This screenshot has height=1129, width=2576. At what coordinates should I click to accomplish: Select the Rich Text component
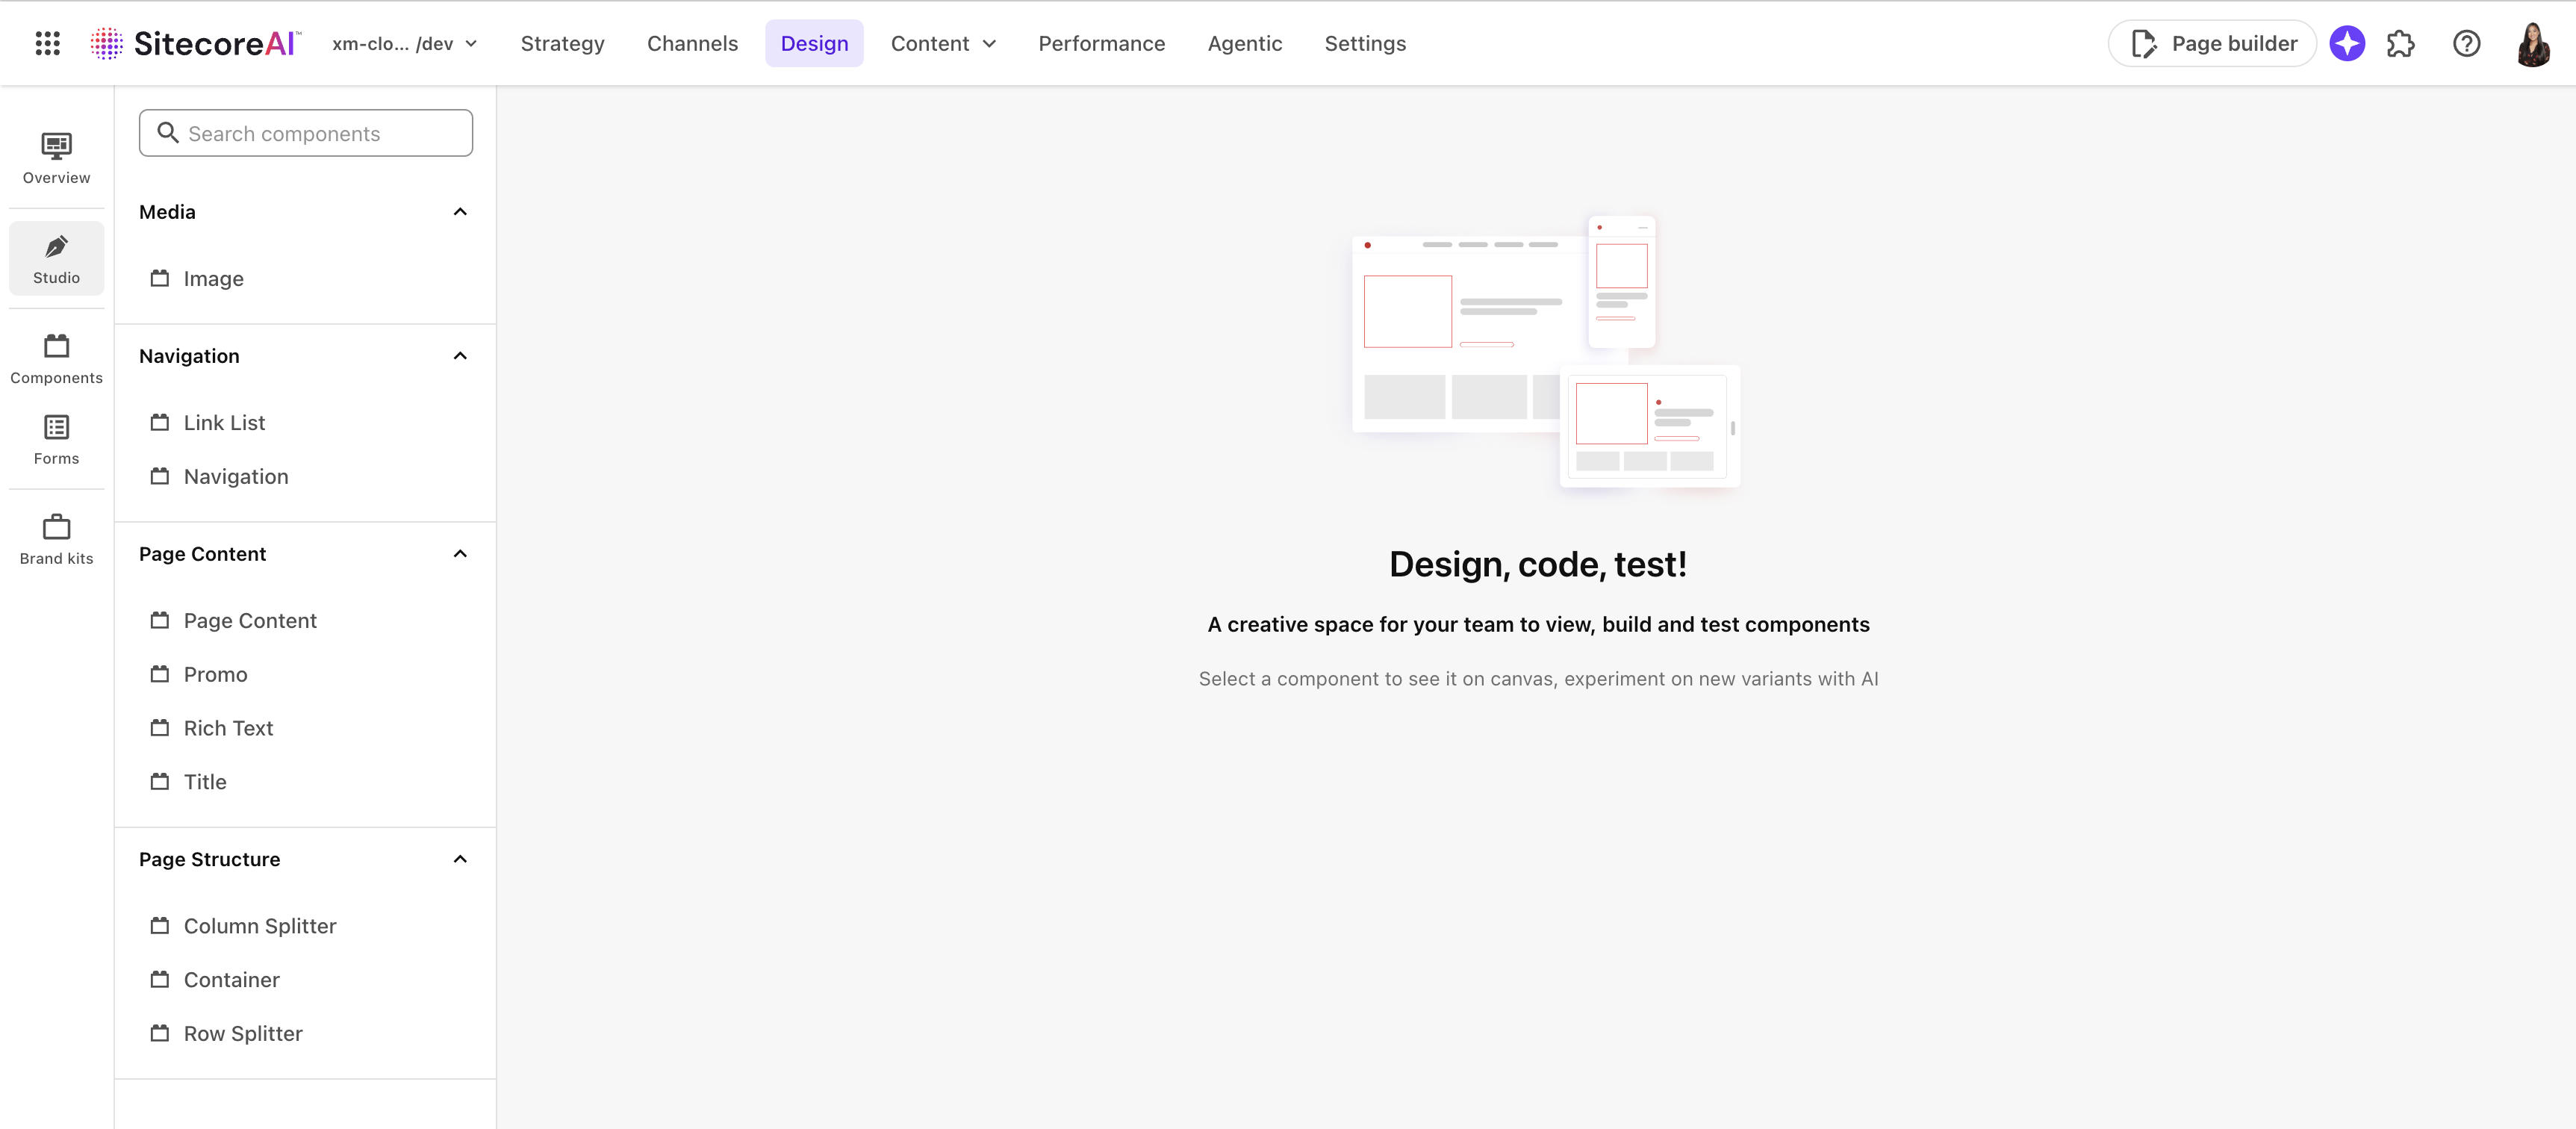point(228,728)
